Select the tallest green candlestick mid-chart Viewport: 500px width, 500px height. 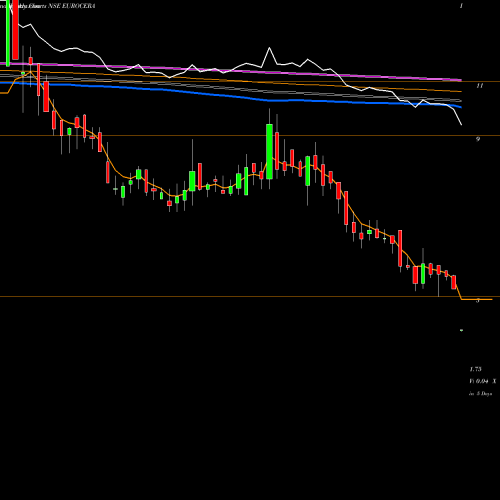[x=269, y=152]
